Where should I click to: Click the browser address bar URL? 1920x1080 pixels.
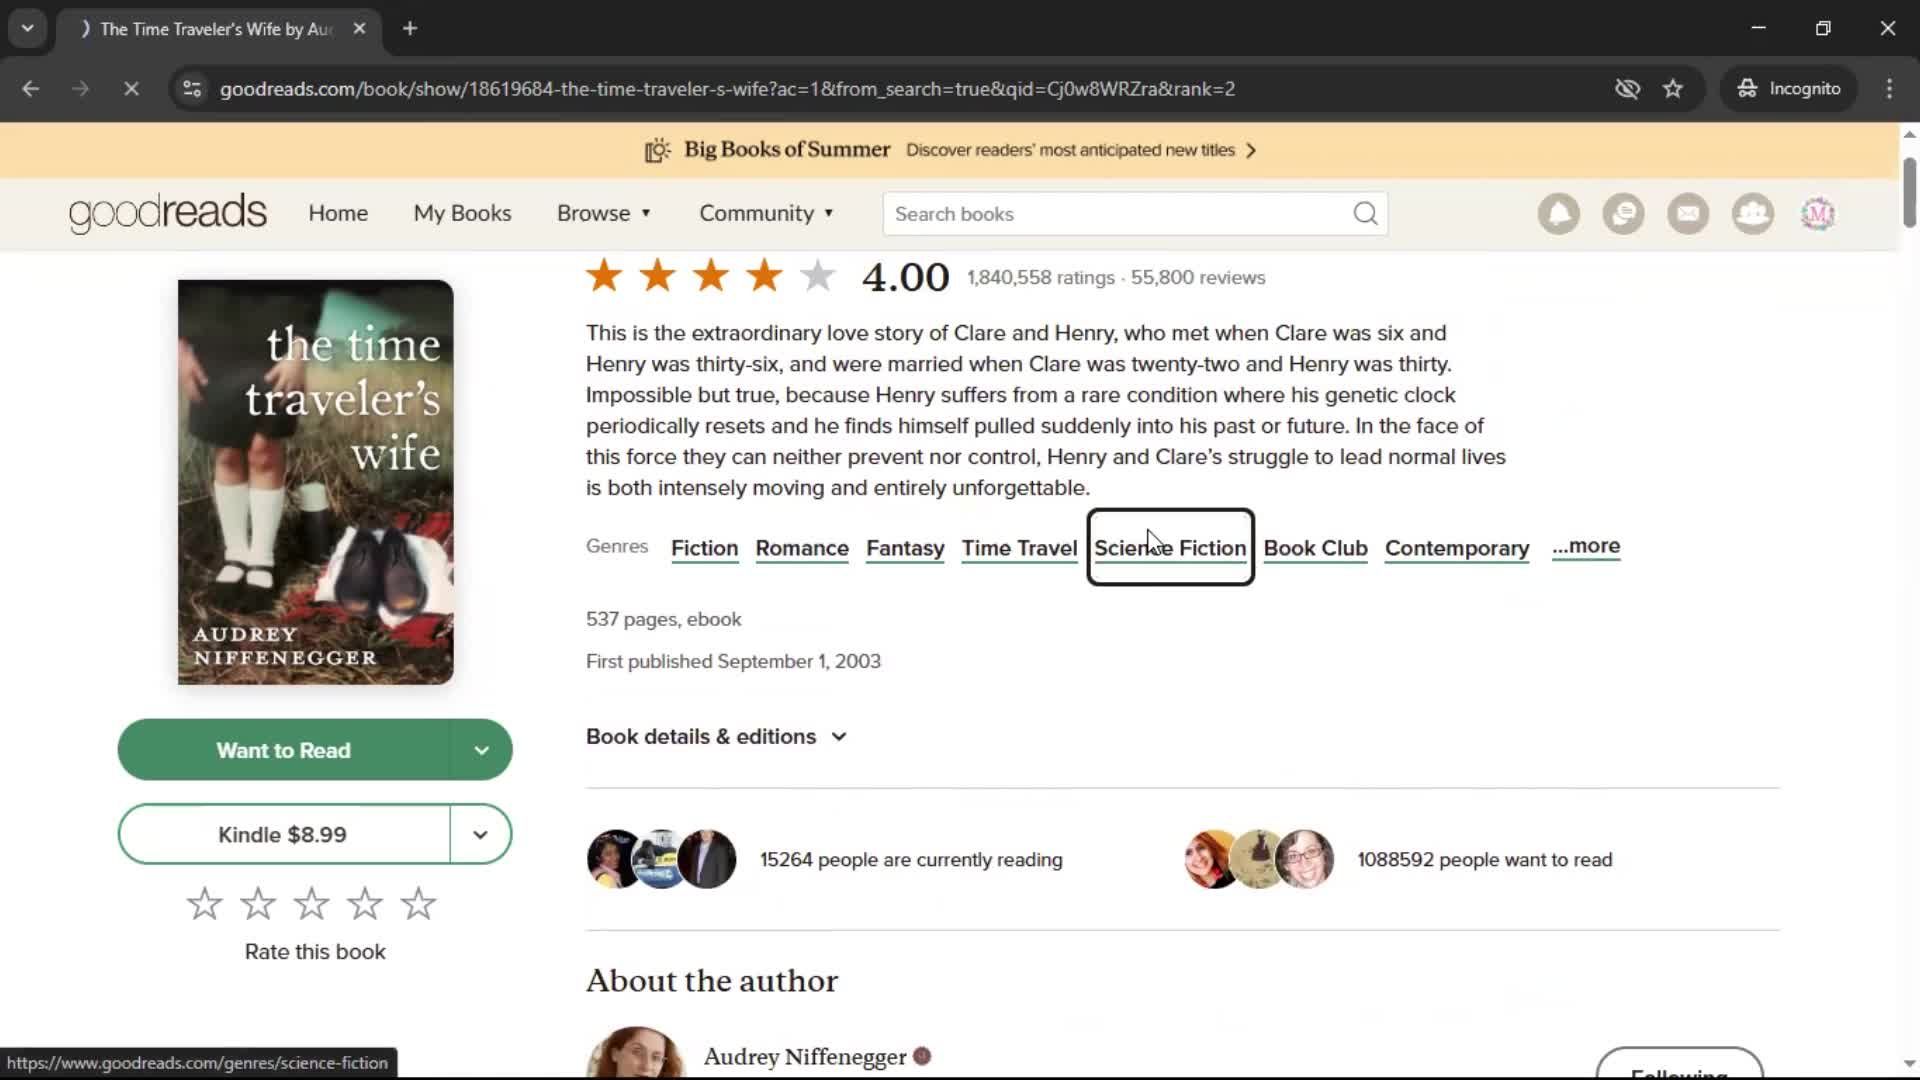727,89
